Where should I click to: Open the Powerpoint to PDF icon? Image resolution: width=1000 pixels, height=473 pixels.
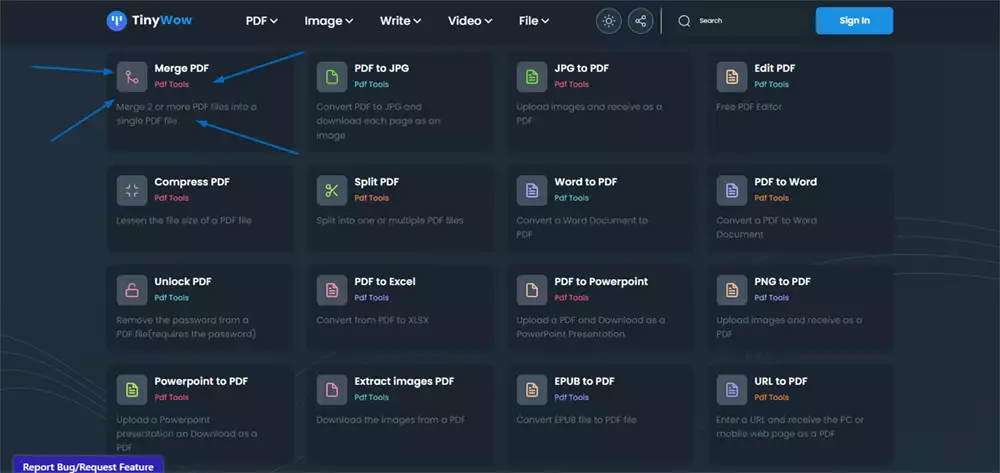(132, 389)
